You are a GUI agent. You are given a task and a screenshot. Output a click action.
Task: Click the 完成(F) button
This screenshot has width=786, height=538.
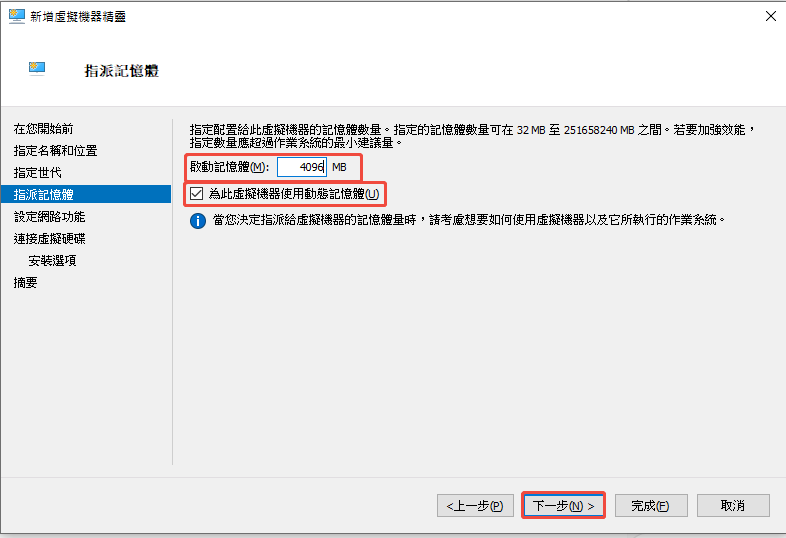pyautogui.click(x=651, y=505)
